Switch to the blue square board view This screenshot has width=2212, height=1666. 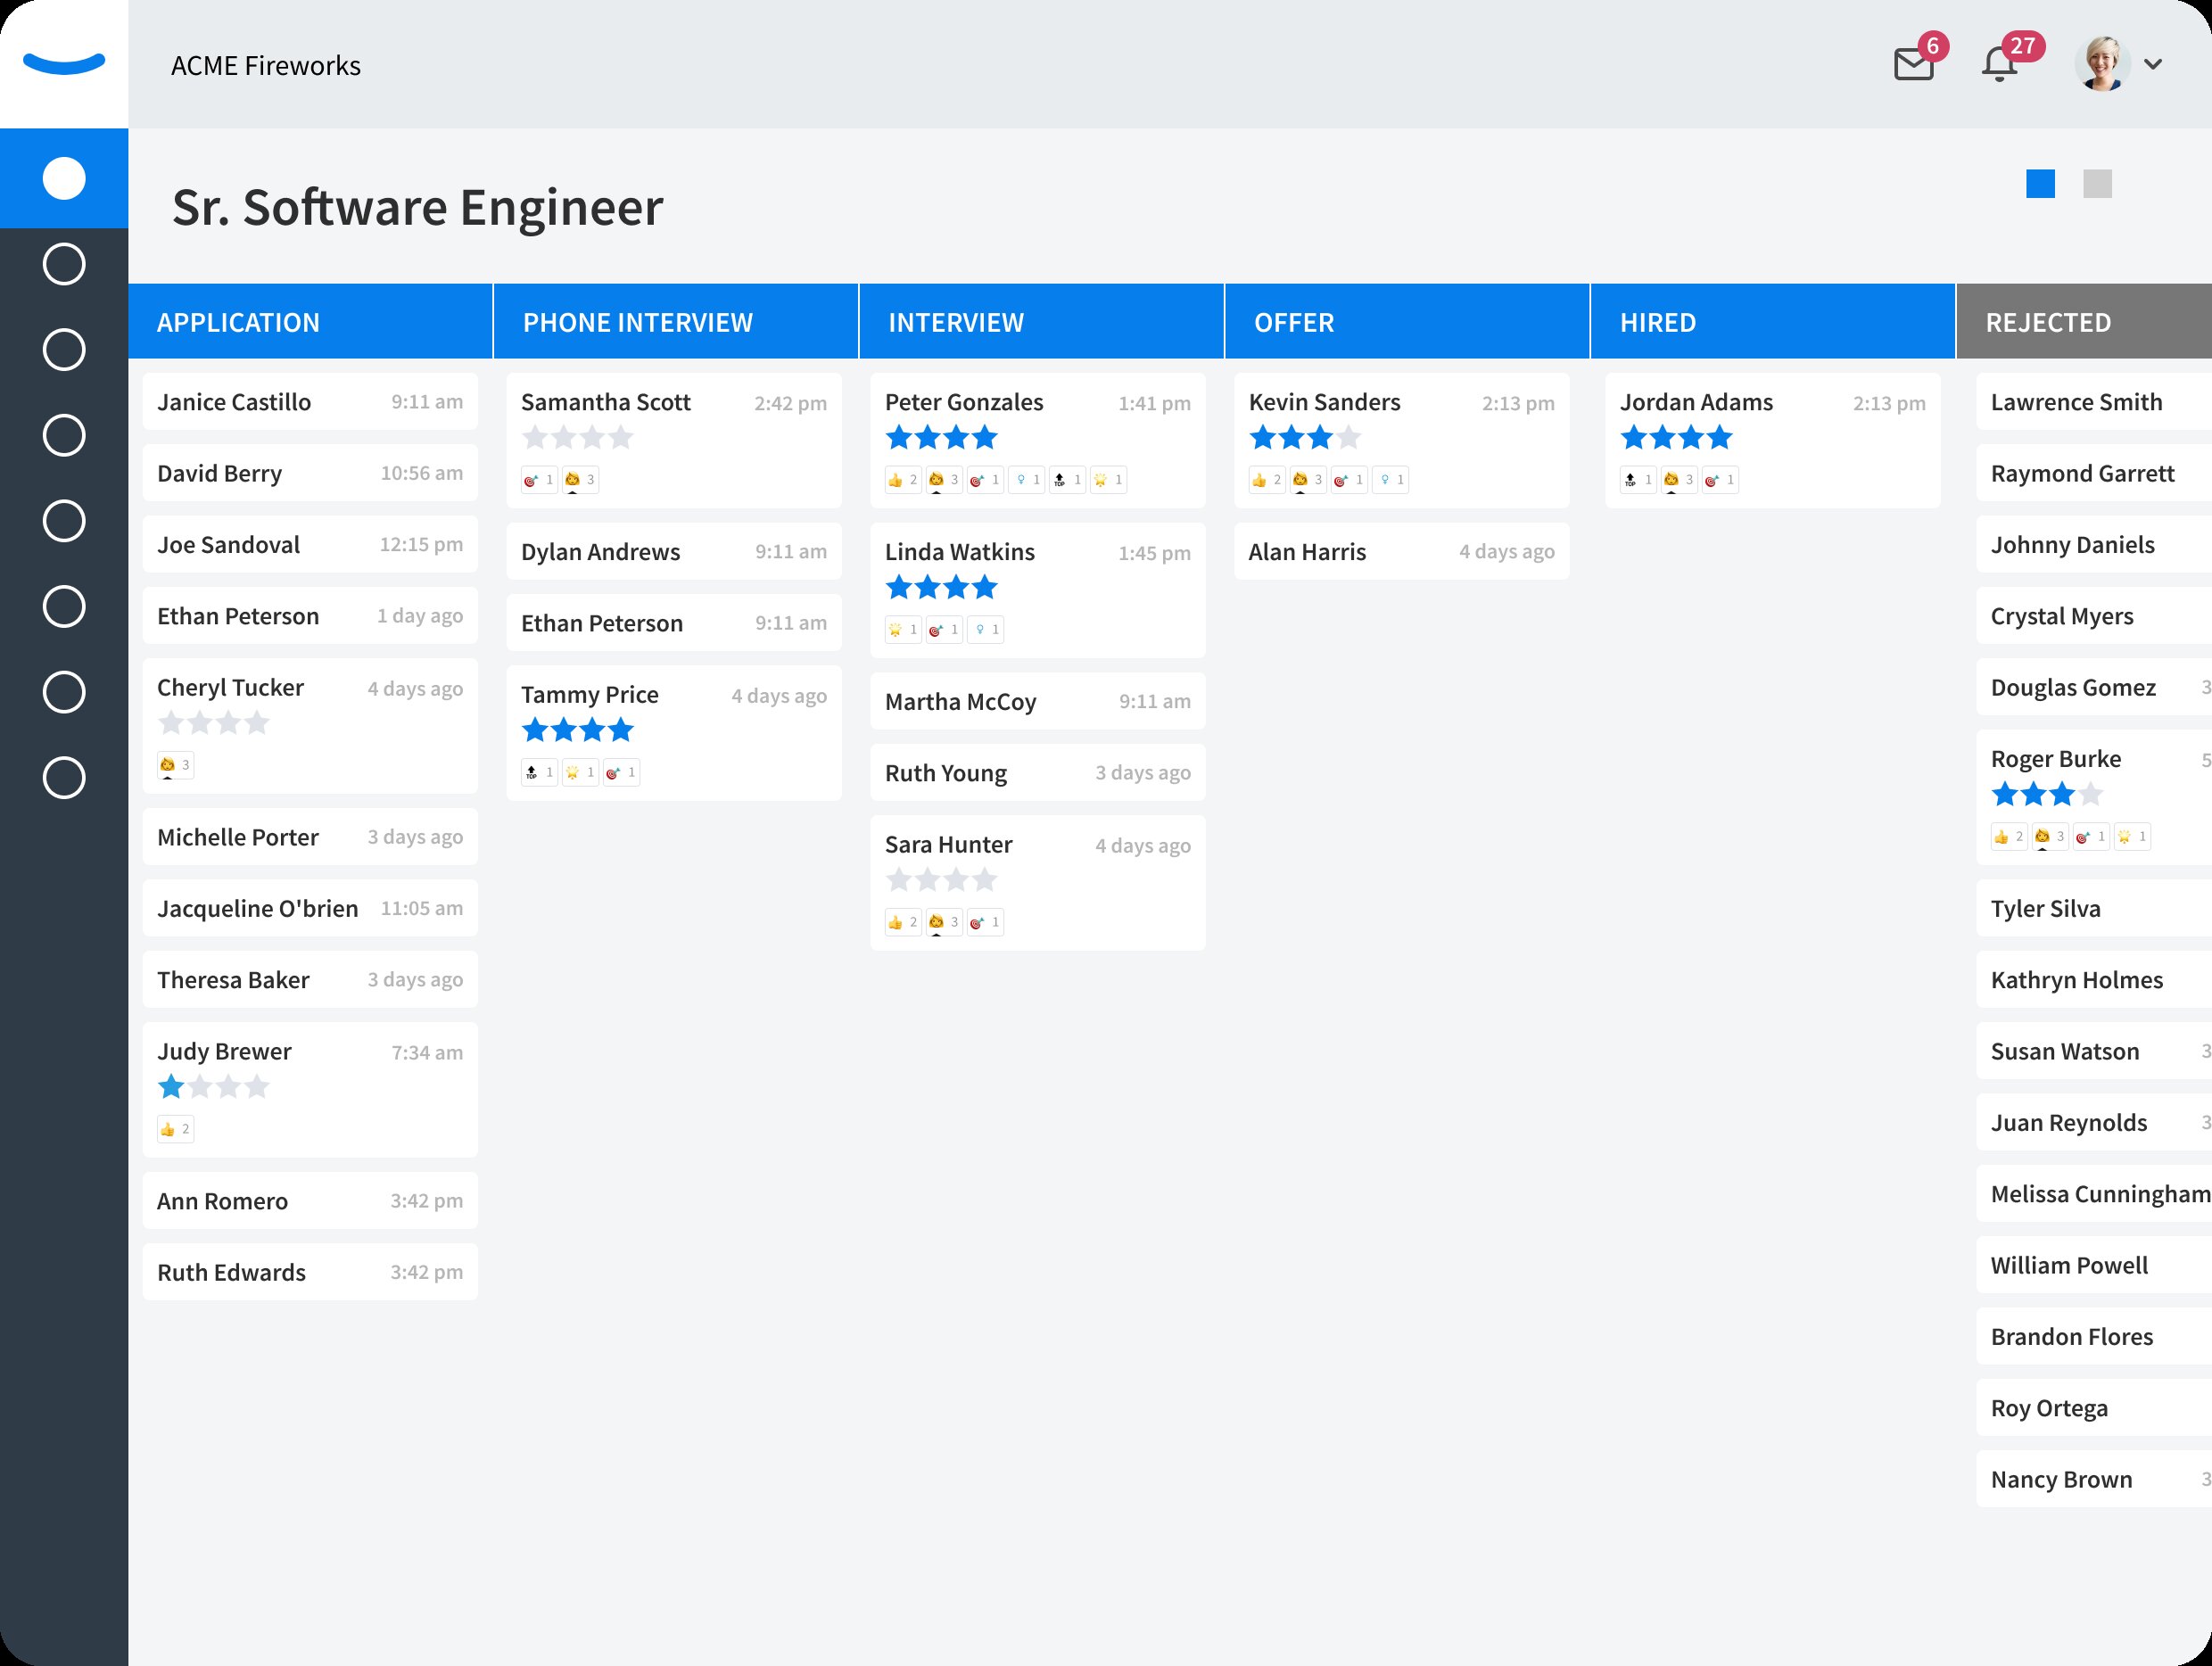click(2040, 184)
